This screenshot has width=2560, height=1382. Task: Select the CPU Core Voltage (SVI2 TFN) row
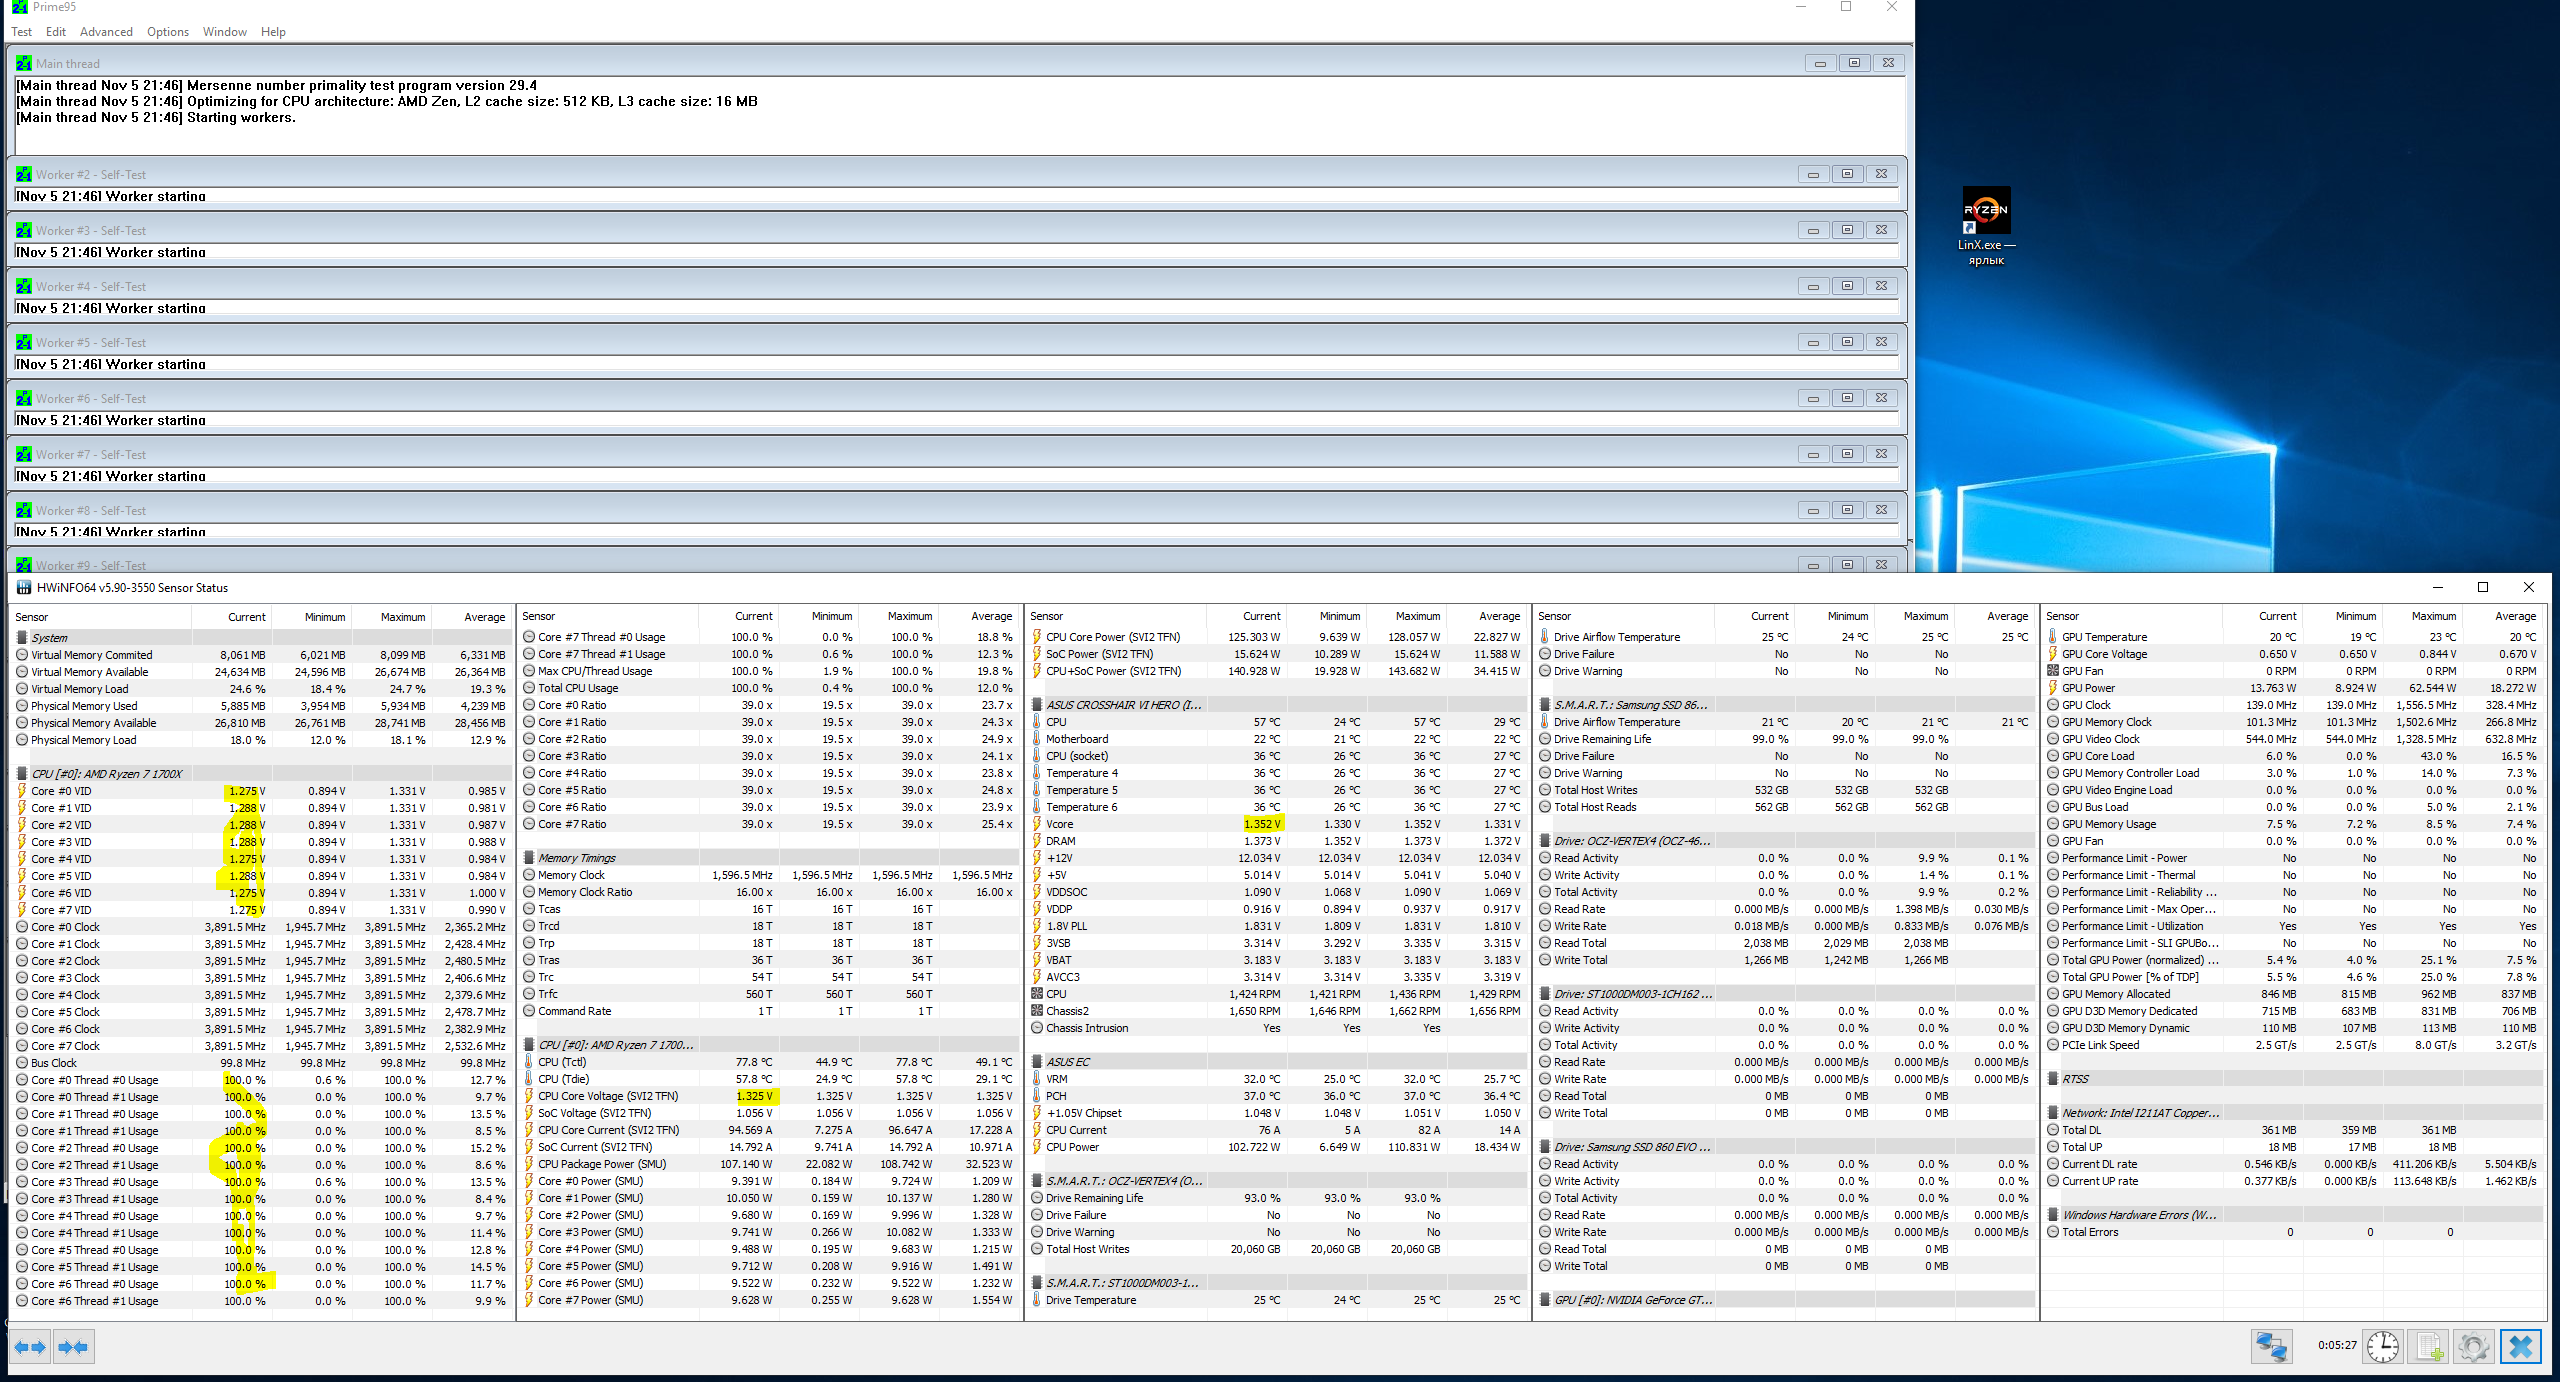pyautogui.click(x=607, y=1096)
